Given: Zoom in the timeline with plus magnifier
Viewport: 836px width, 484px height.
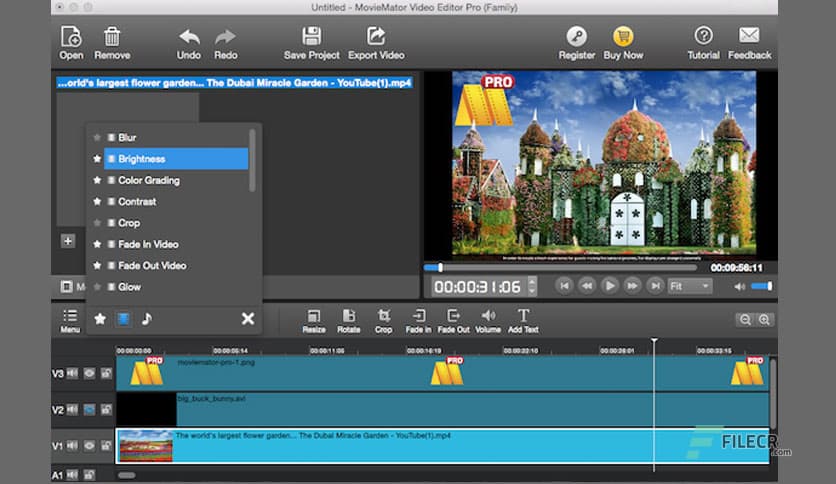Looking at the screenshot, I should [x=764, y=319].
